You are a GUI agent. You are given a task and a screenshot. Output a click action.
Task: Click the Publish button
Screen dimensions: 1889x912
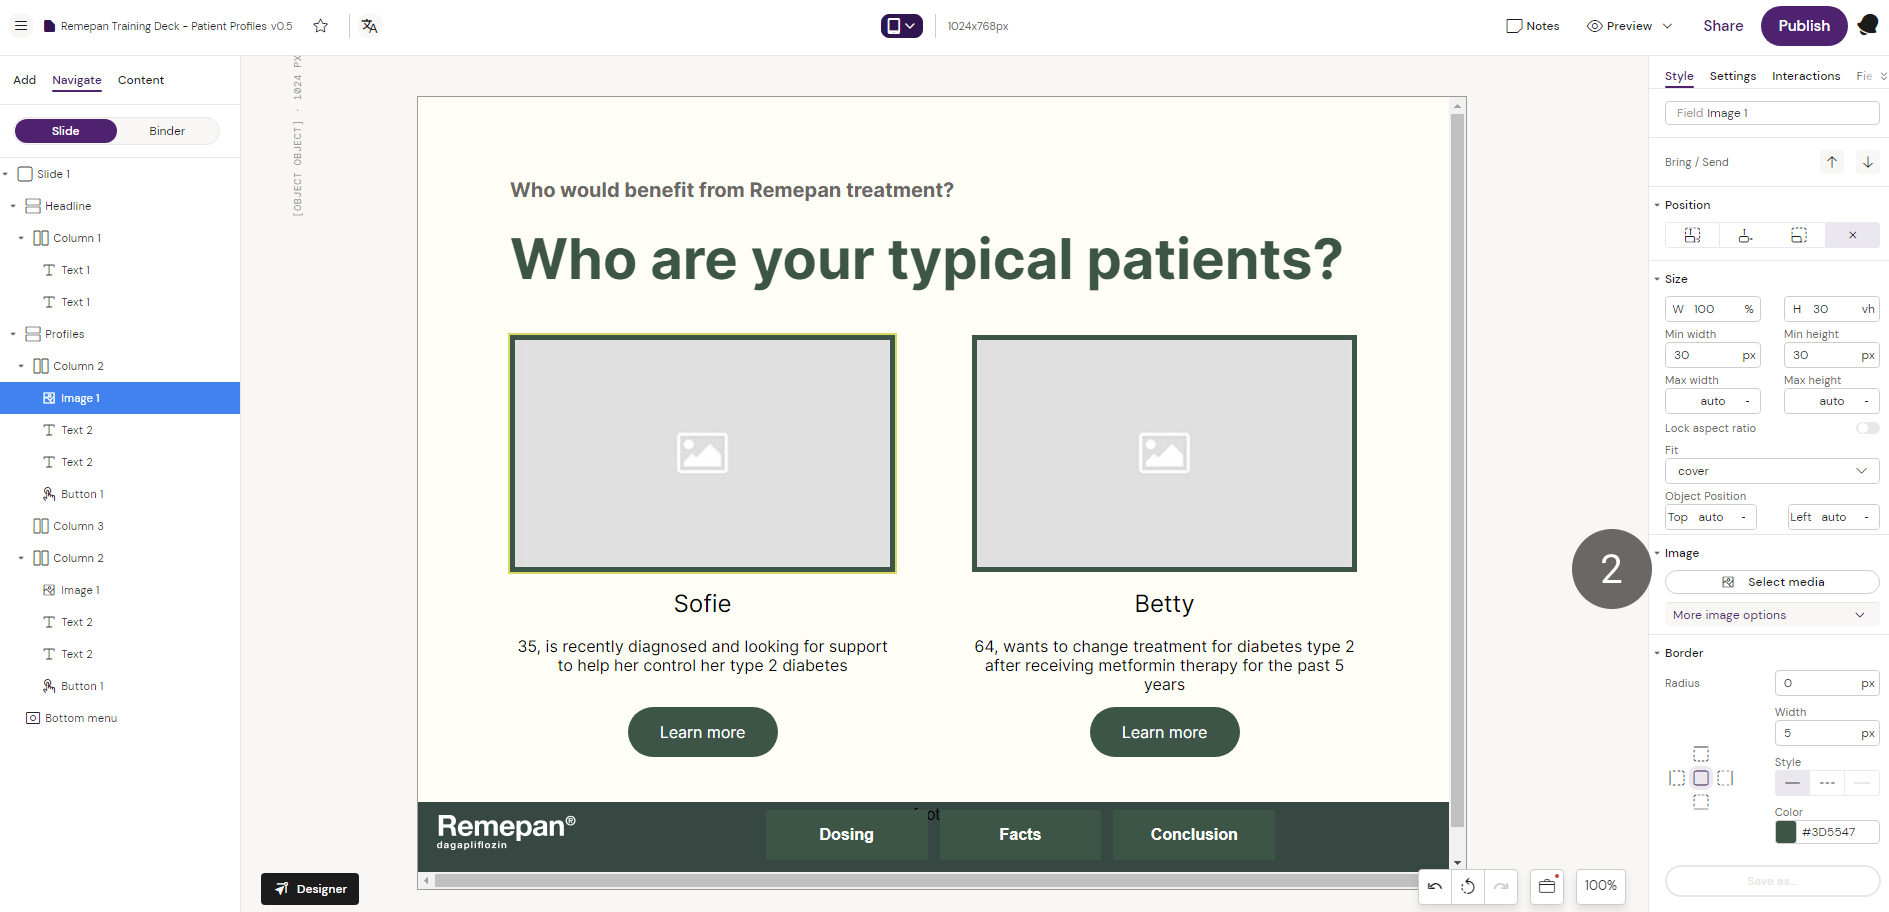point(1803,26)
